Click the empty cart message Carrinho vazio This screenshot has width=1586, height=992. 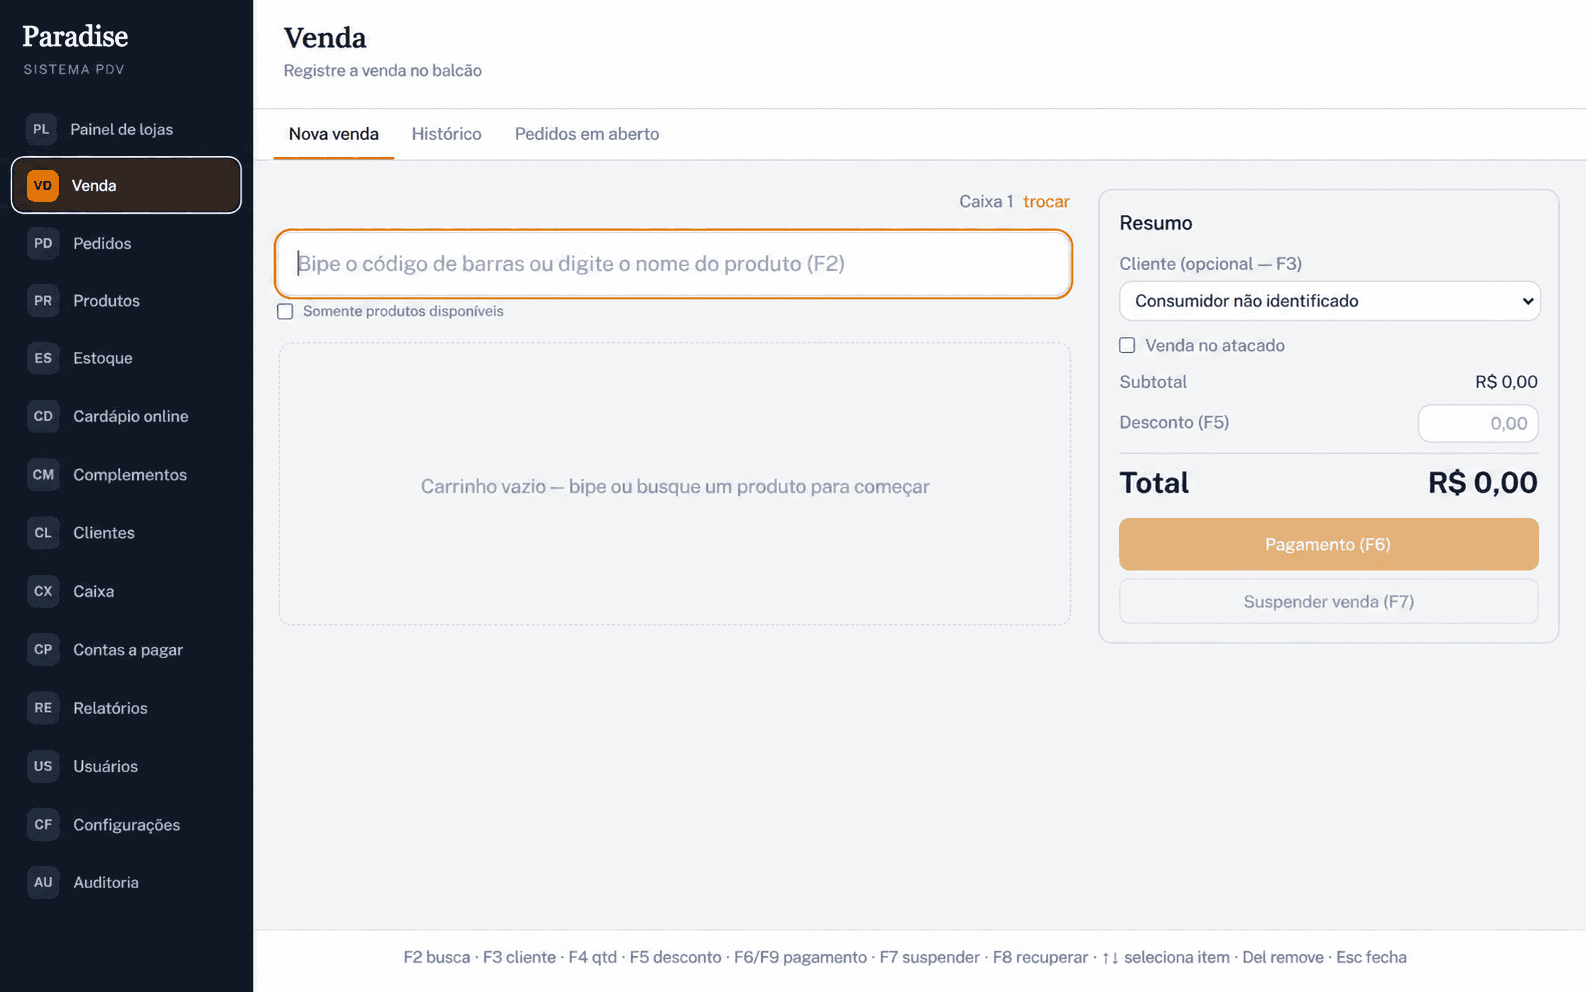click(x=675, y=486)
